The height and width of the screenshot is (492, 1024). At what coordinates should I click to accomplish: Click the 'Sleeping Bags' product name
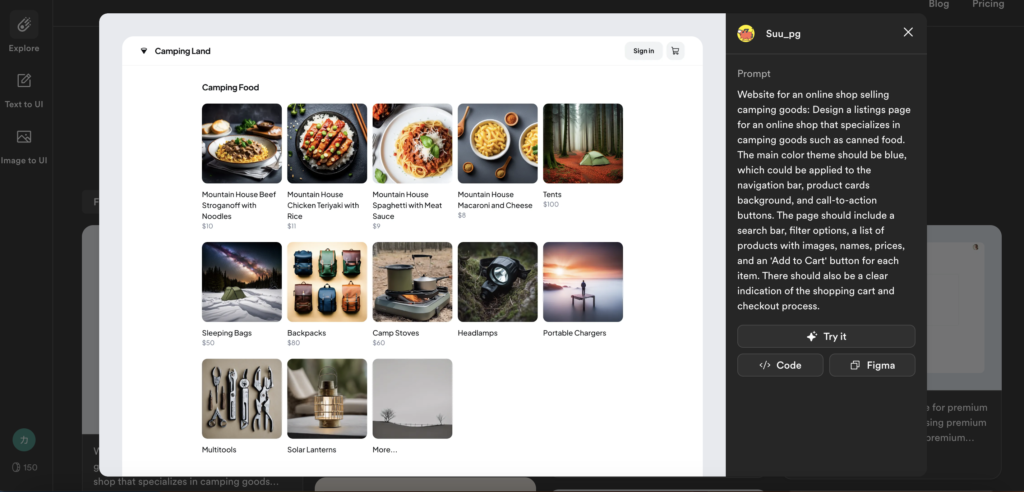(x=227, y=333)
